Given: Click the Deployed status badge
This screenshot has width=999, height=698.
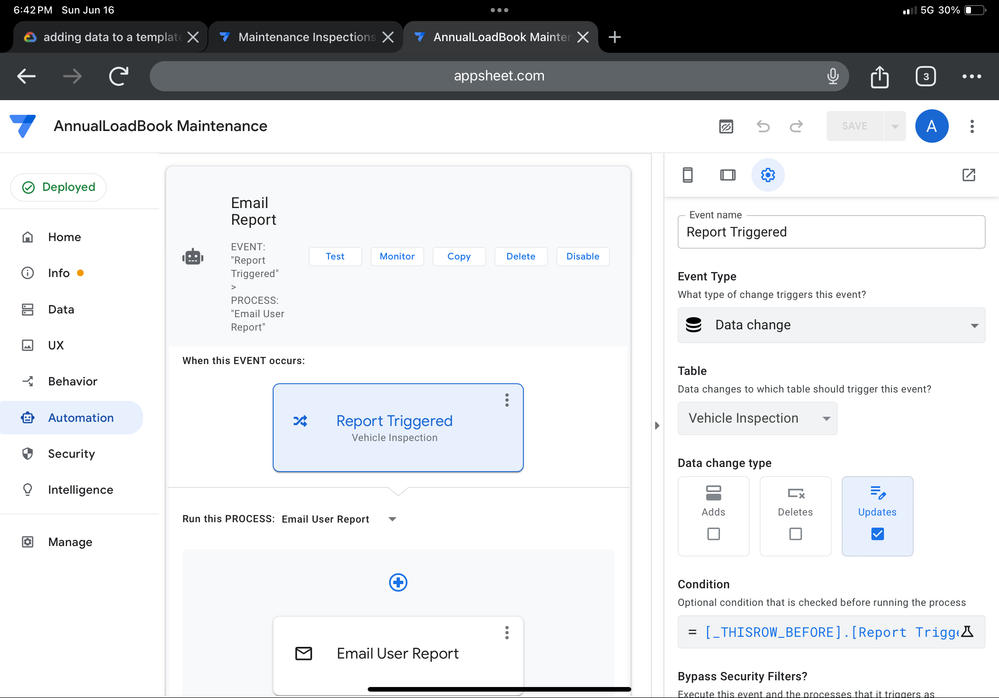Looking at the screenshot, I should [59, 187].
